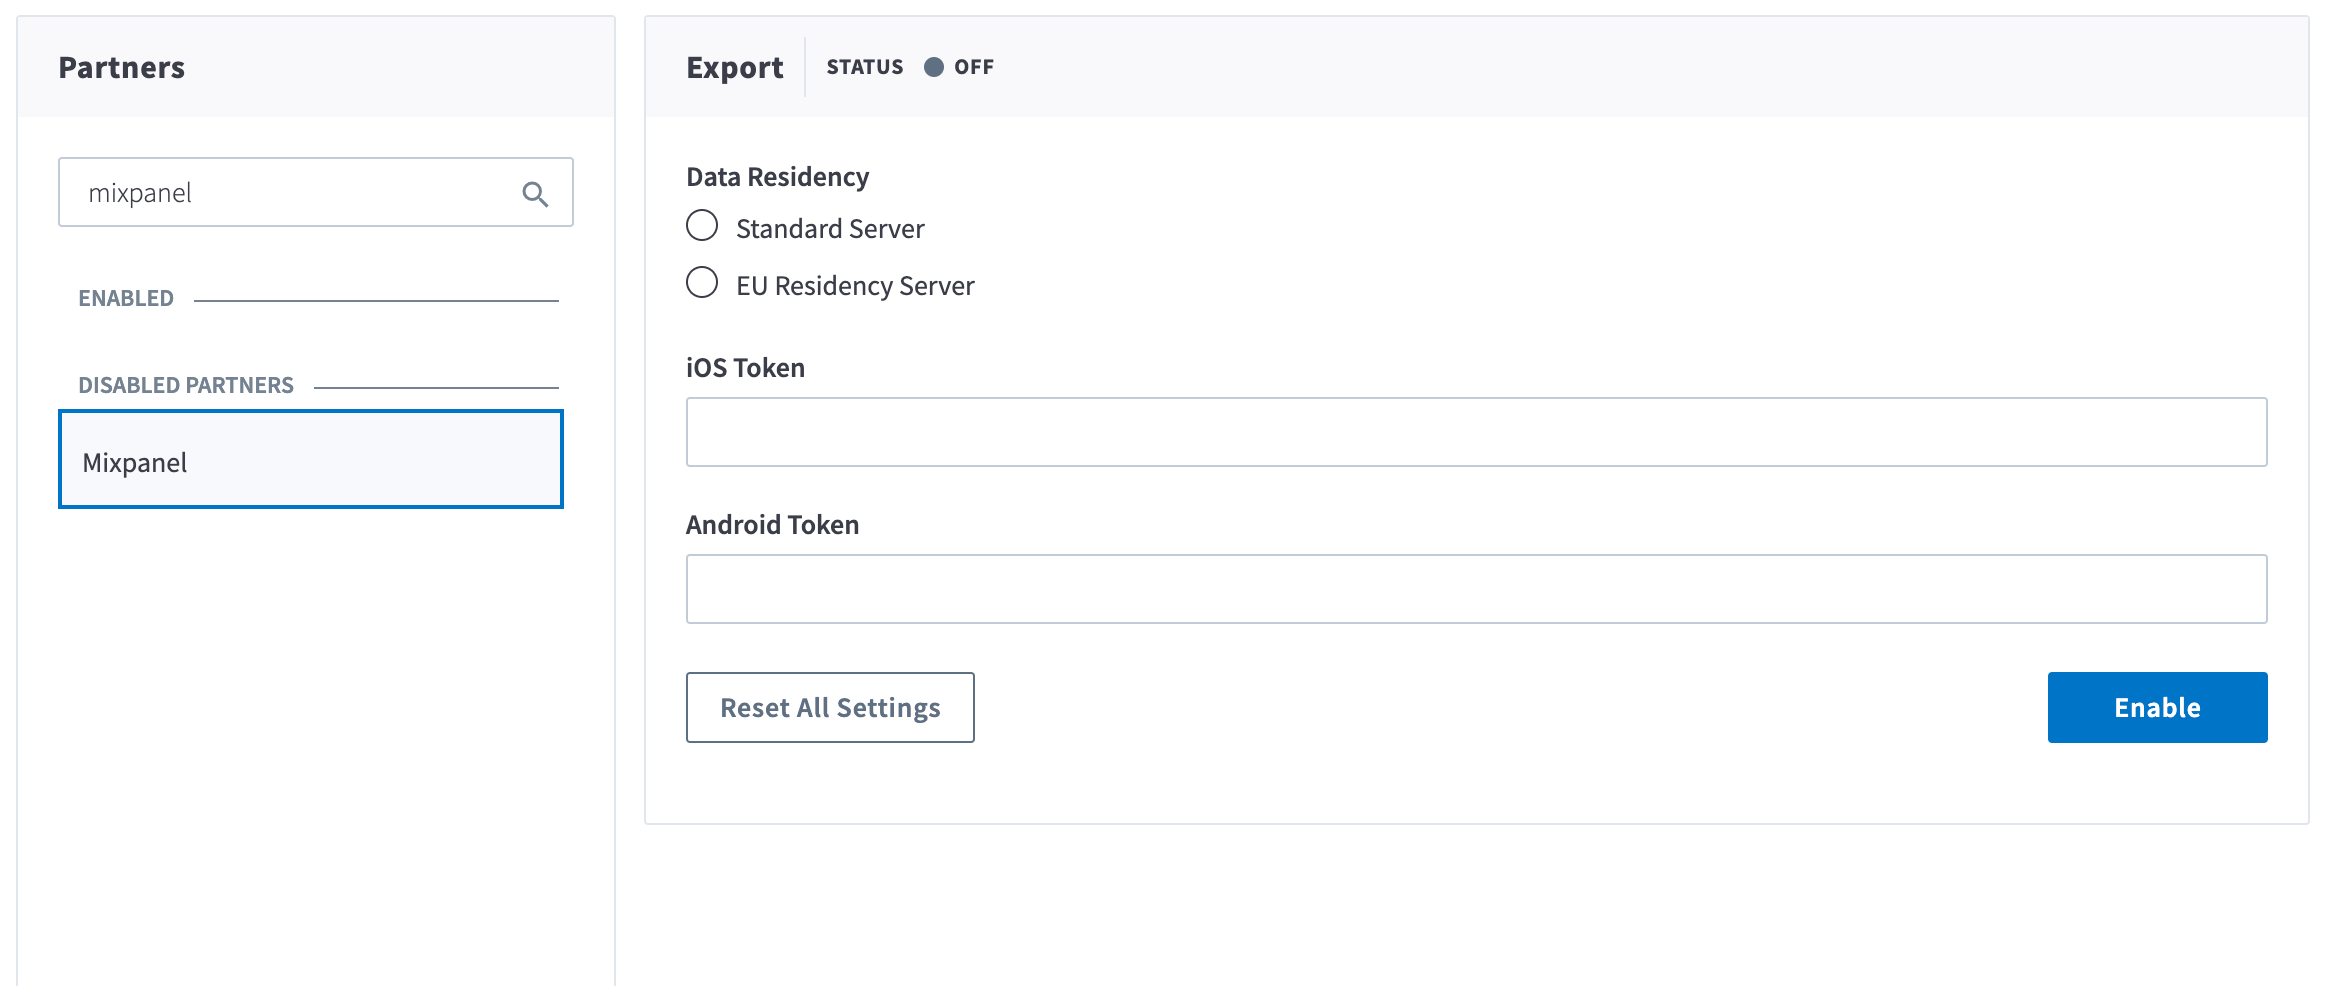The image size is (2332, 986).
Task: Click Reset All Settings button
Action: [830, 707]
